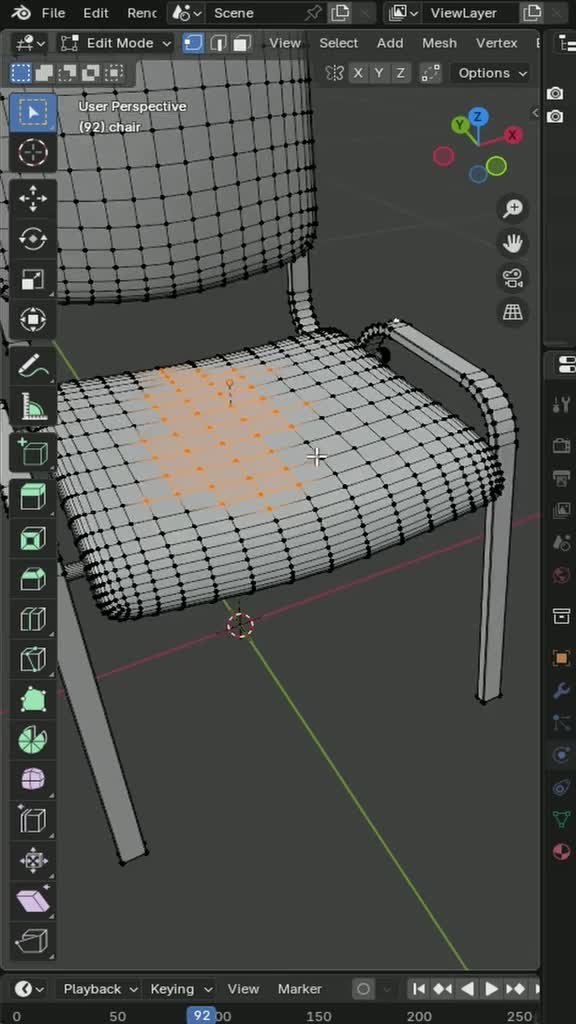Screen dimensions: 576x1024
Task: Choose the Extrude Region tool
Action: (33, 497)
